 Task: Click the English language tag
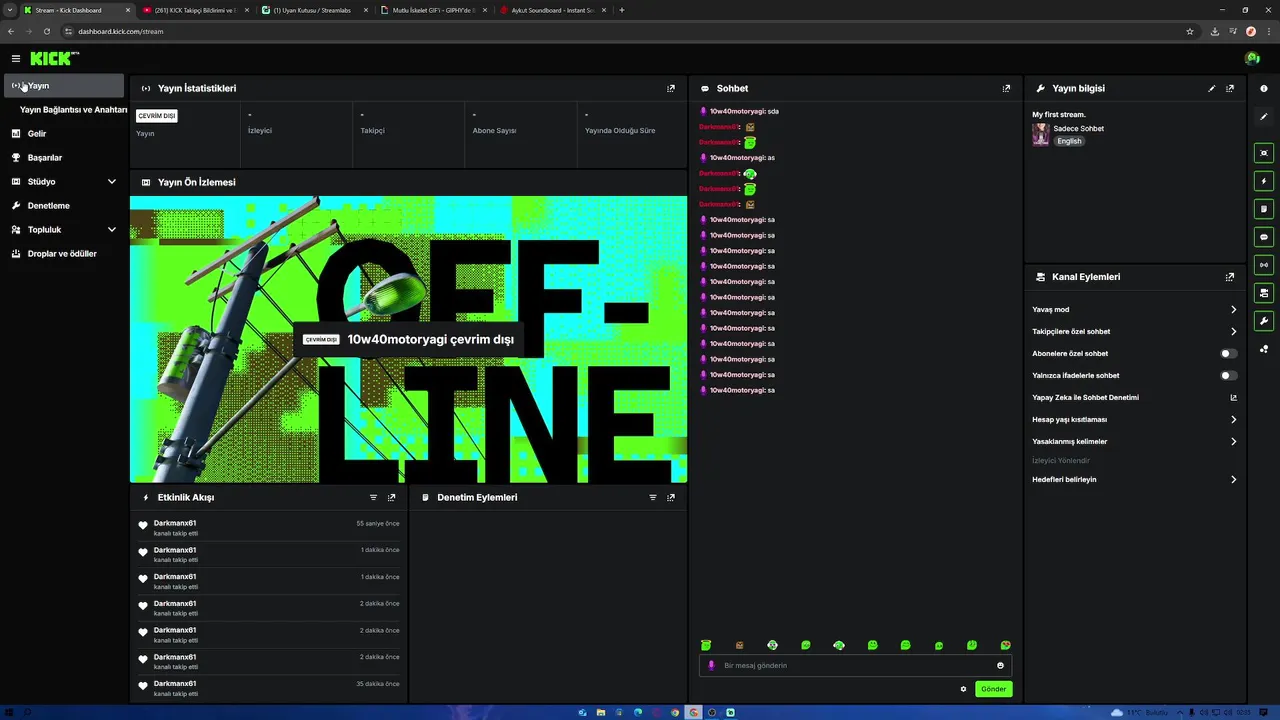click(x=1069, y=142)
